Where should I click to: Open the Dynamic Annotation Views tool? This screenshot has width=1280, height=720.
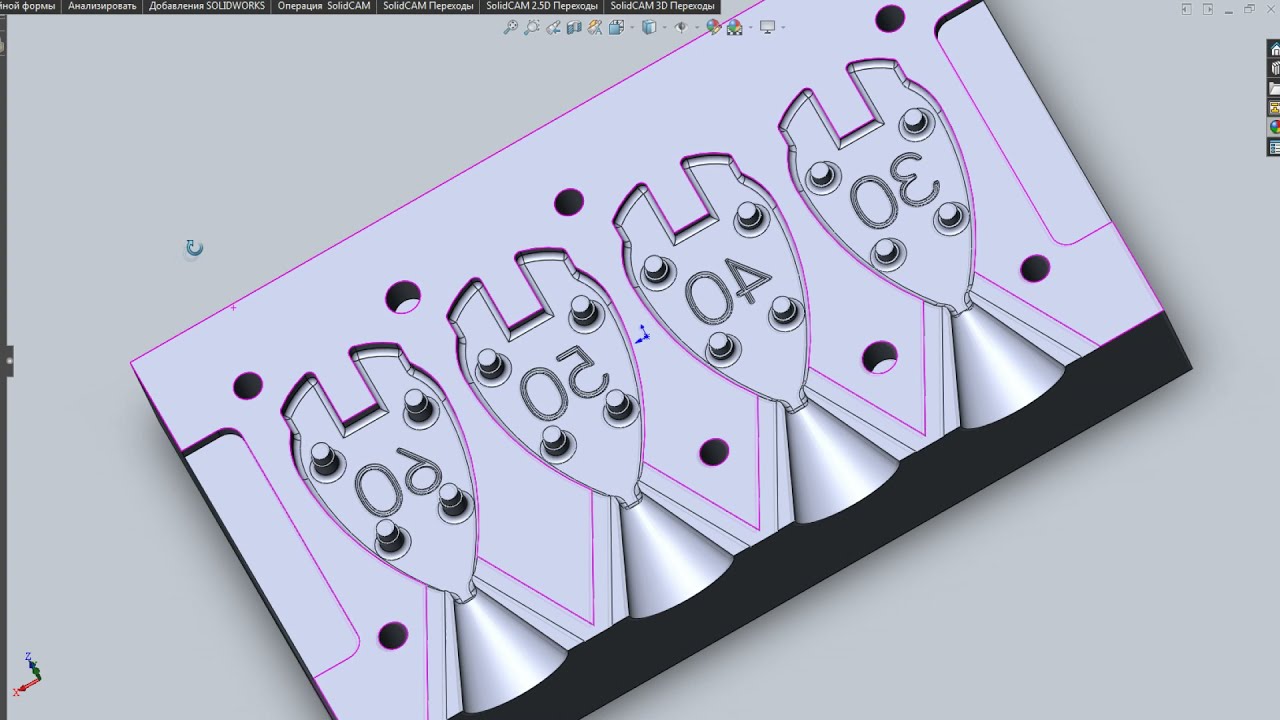596,28
